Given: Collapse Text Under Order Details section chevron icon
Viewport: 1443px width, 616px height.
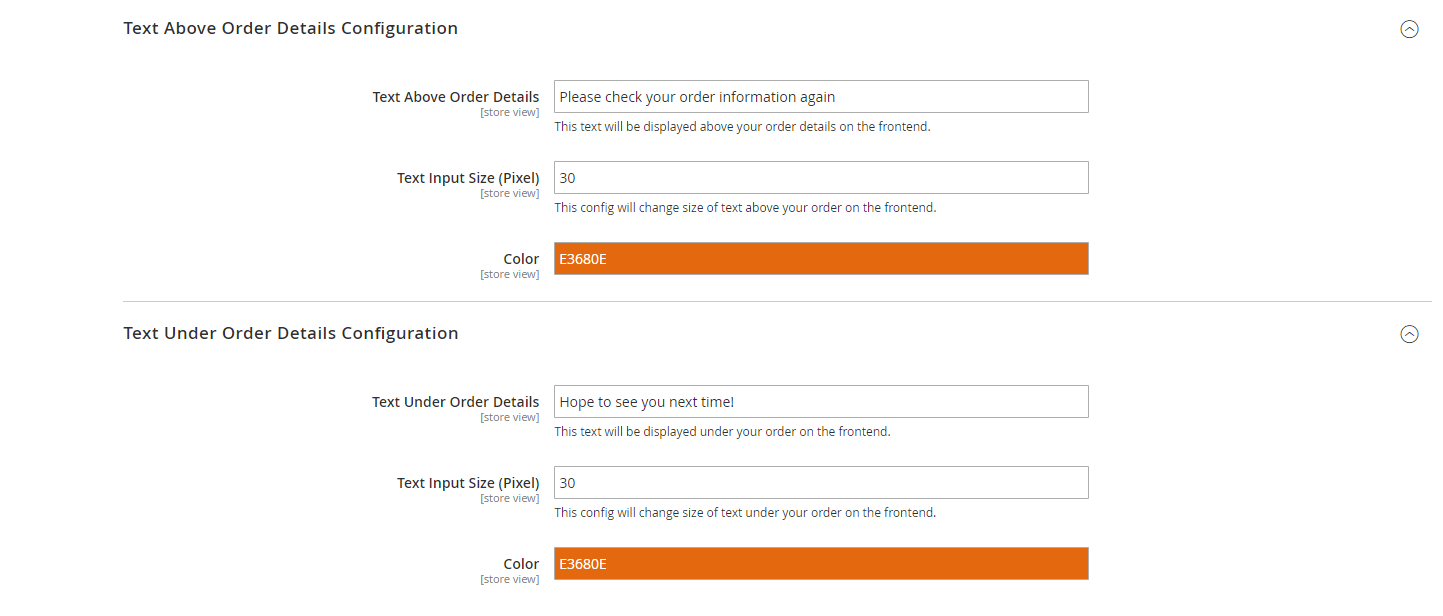Looking at the screenshot, I should [1409, 334].
